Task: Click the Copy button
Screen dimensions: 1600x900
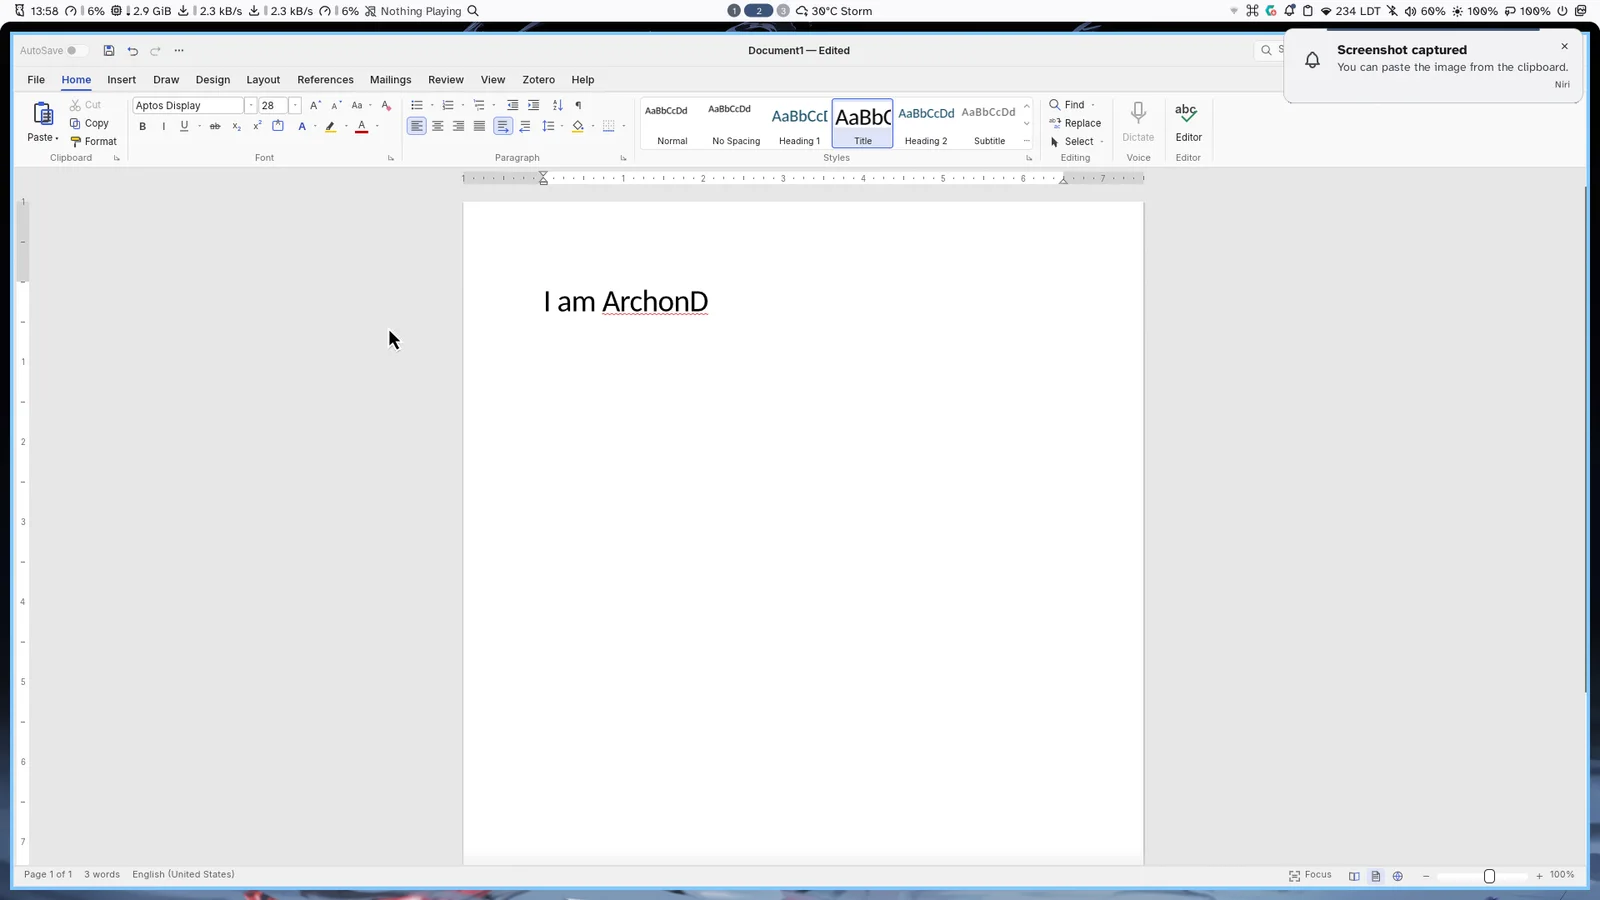Action: click(x=89, y=123)
